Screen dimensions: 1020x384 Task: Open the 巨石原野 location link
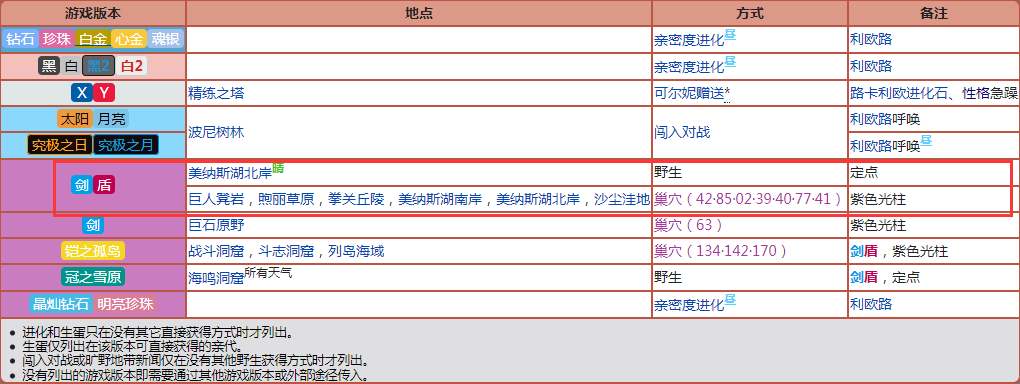[x=217, y=226]
